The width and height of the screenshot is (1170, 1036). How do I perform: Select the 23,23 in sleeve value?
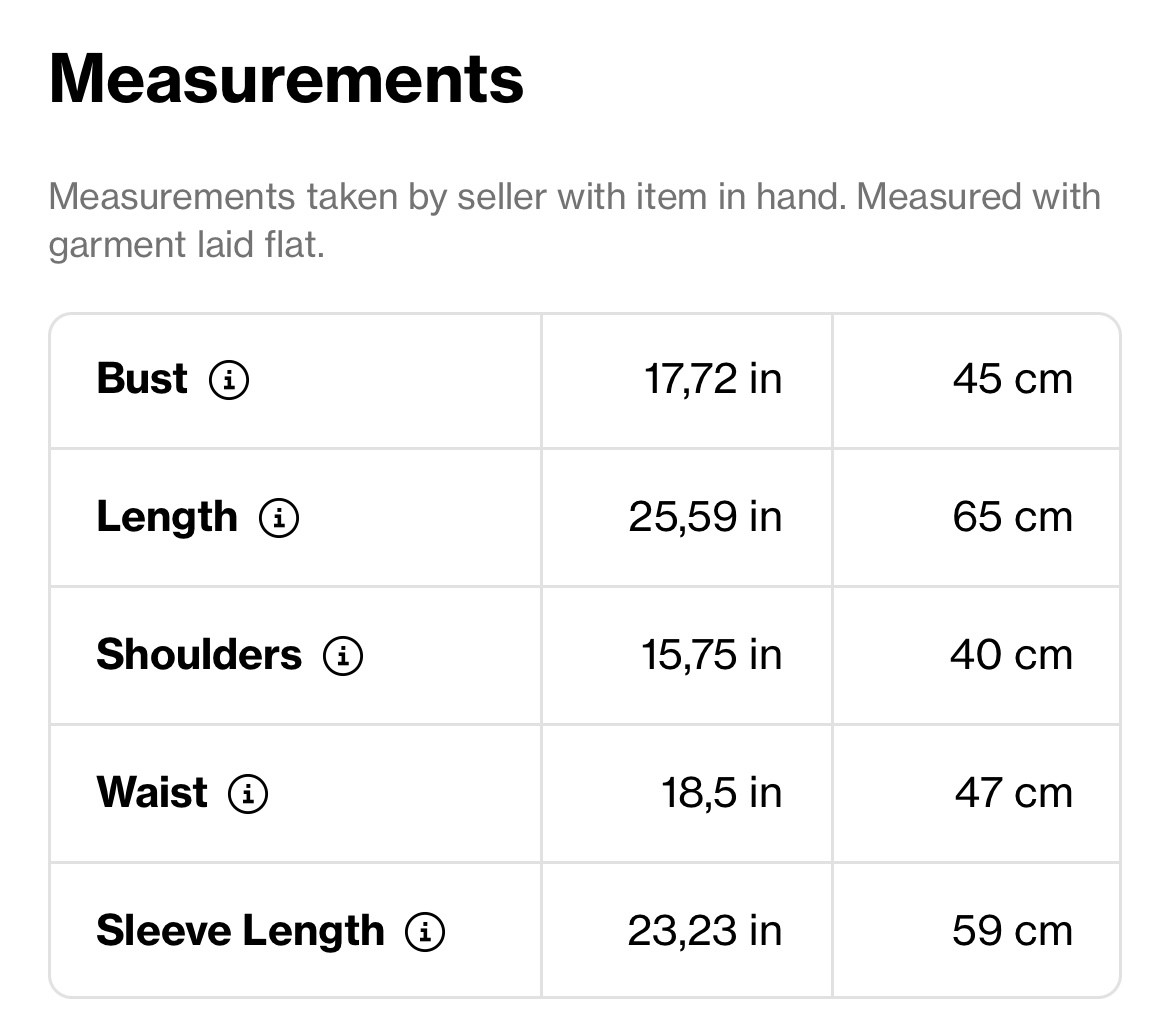click(x=704, y=931)
